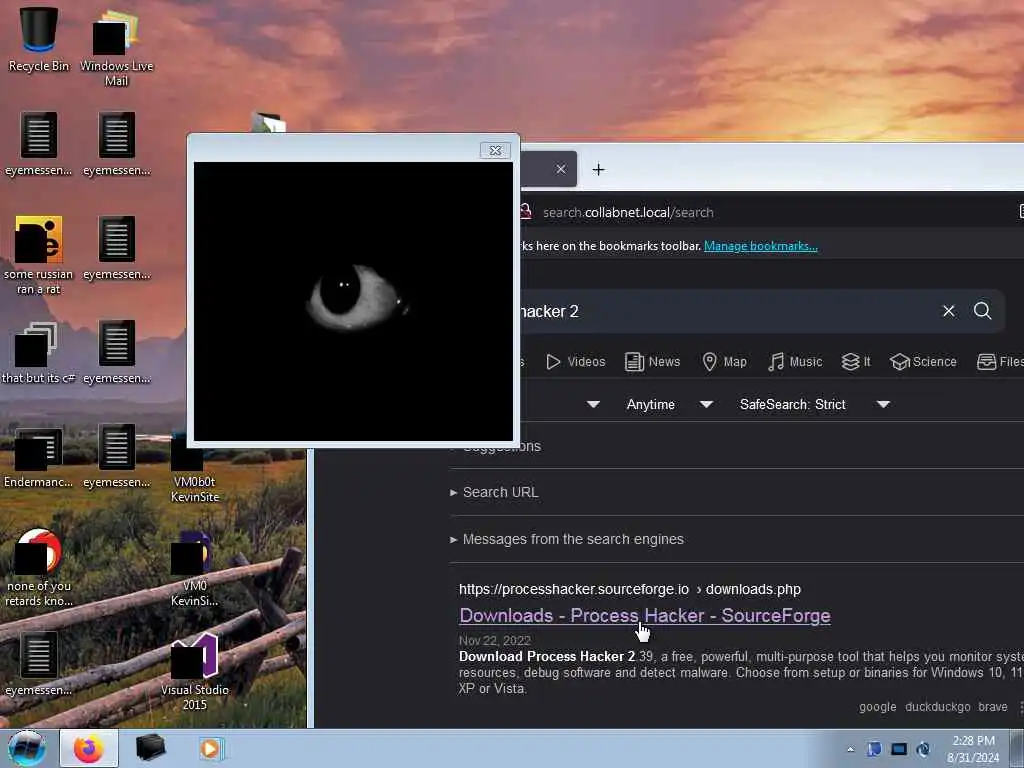Close the eye image popup window

(495, 150)
